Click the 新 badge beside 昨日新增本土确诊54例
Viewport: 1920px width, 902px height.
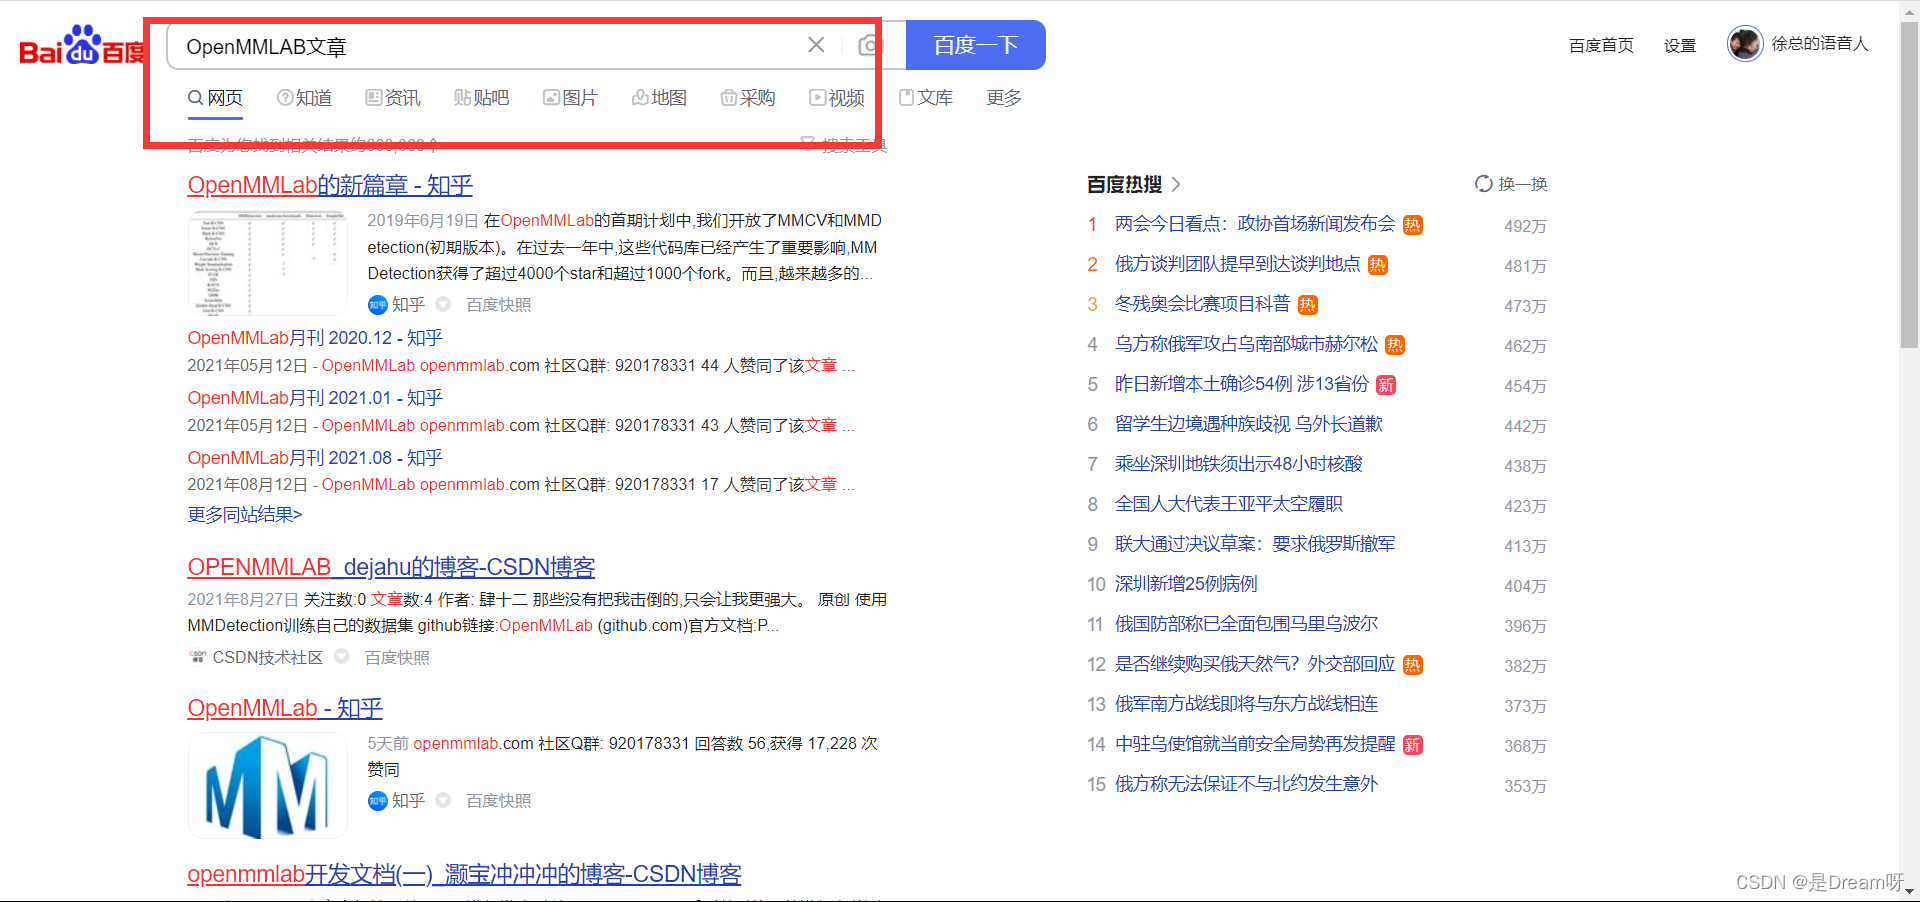(x=1386, y=385)
